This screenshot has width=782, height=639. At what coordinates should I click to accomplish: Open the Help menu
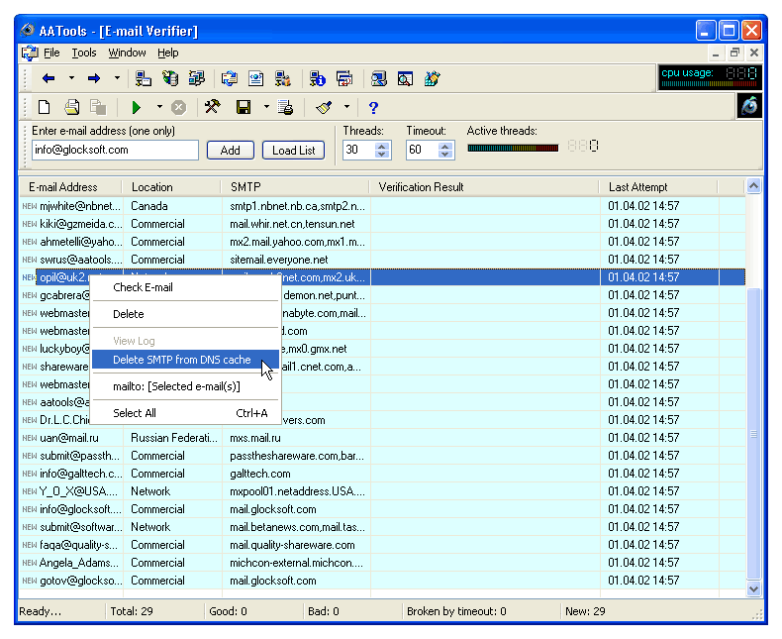(x=168, y=53)
